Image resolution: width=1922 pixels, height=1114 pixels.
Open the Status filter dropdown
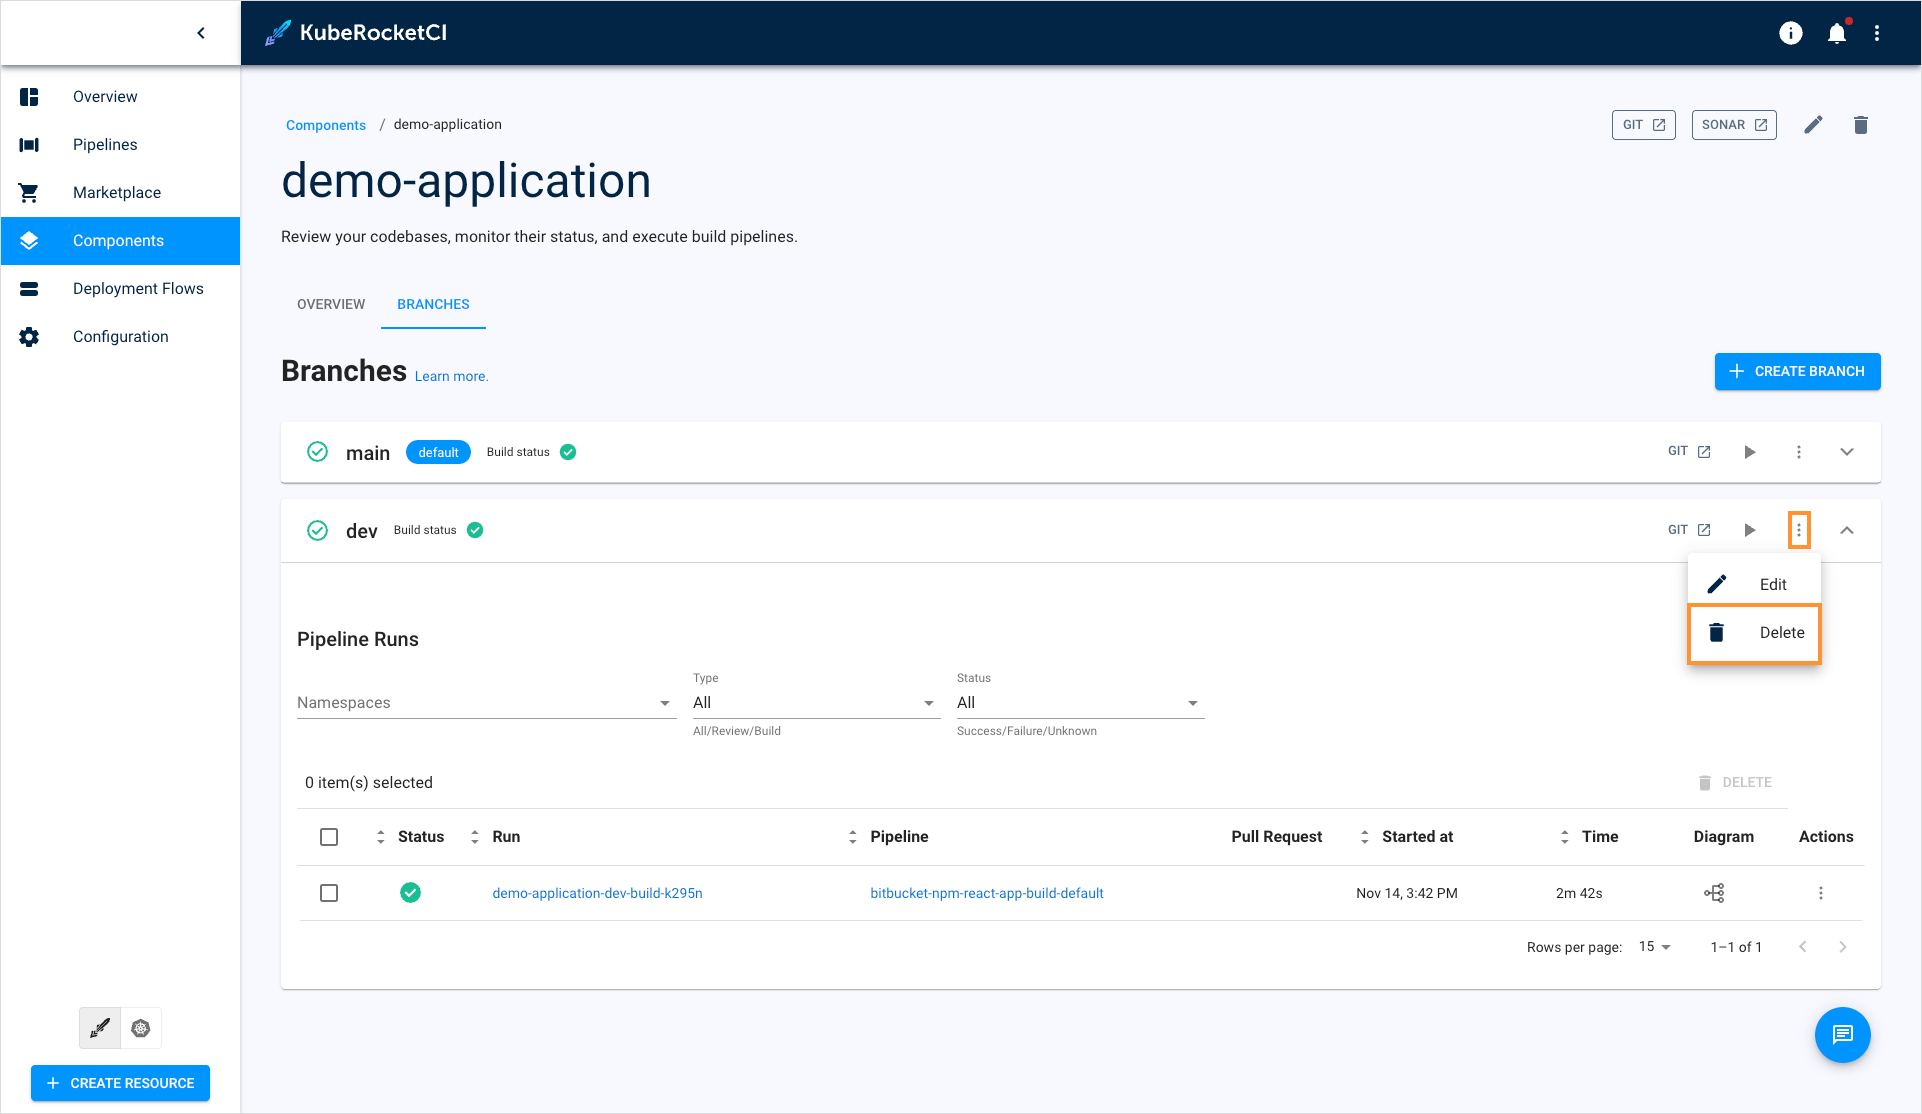[x=1075, y=703]
